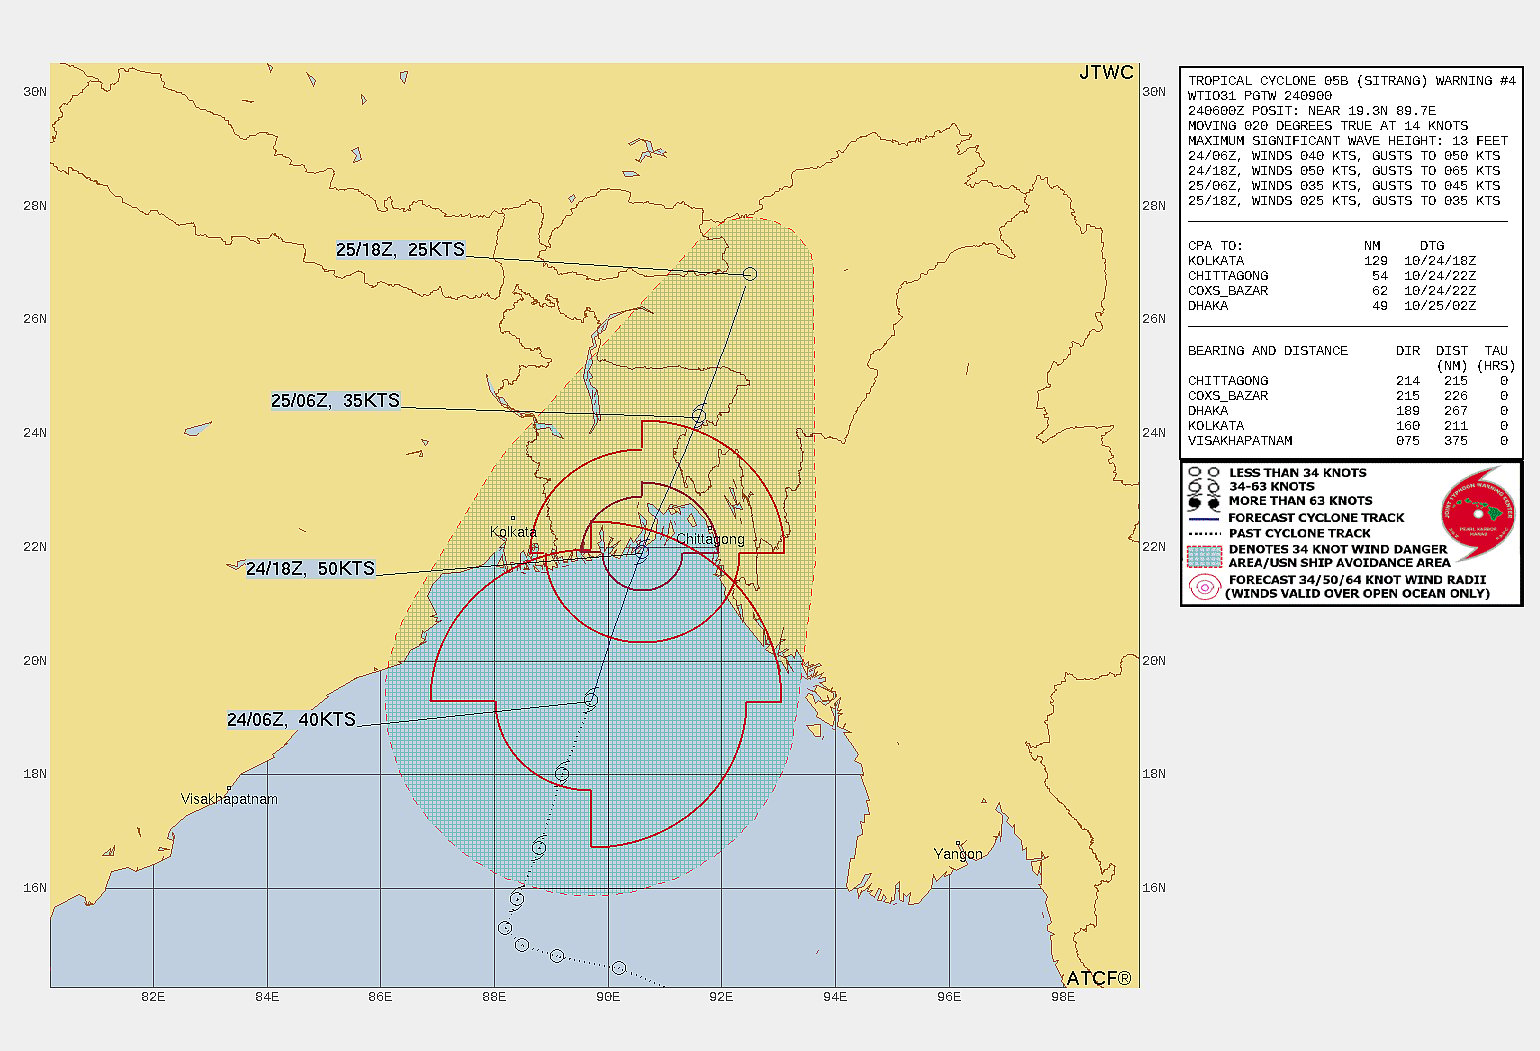Viewport: 1540px width, 1051px height.
Task: Click the "WTIO31 PGTW 240900" header line
Action: (1260, 96)
